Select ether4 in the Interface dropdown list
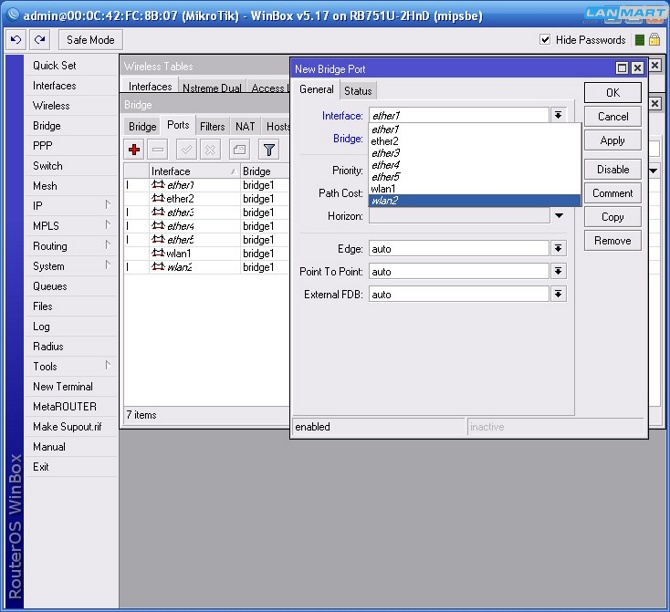 474,165
